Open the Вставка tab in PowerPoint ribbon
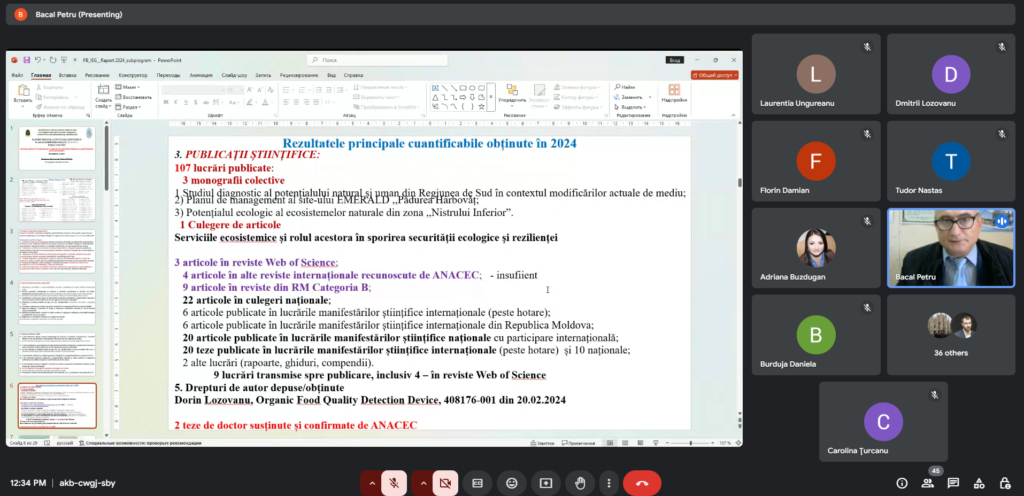This screenshot has width=1024, height=496. [x=68, y=75]
